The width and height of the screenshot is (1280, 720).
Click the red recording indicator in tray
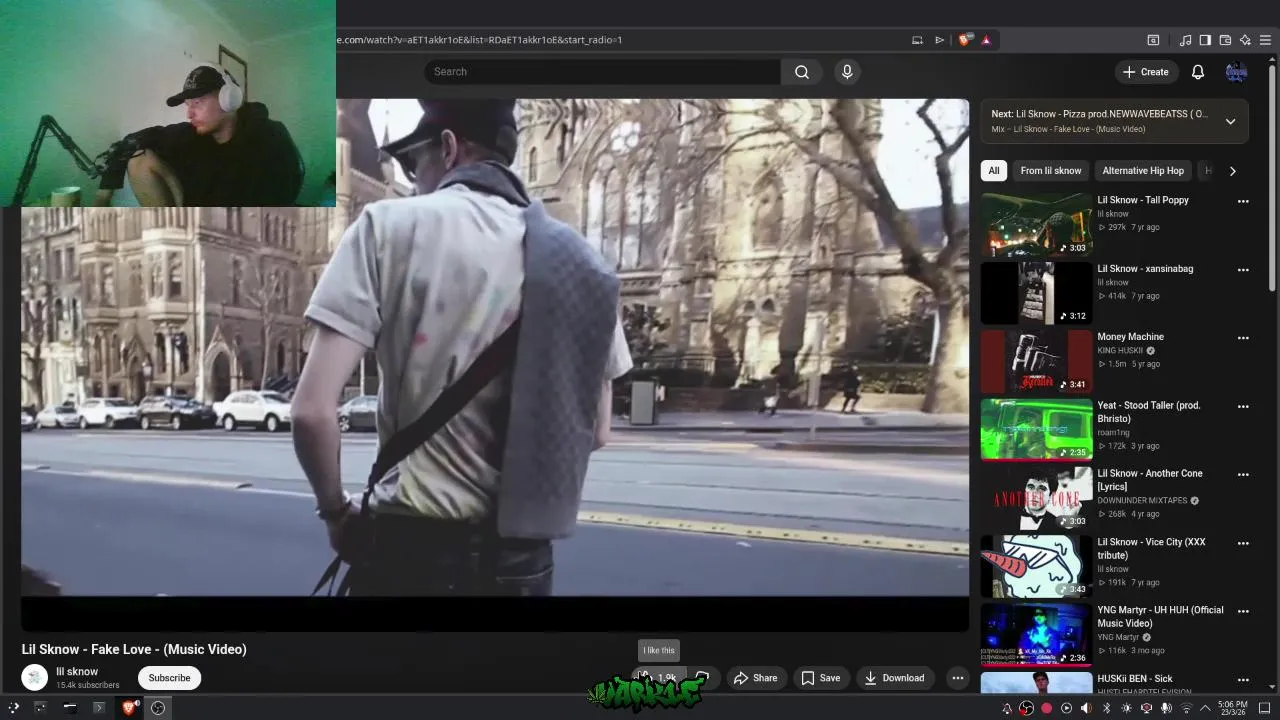1047,709
